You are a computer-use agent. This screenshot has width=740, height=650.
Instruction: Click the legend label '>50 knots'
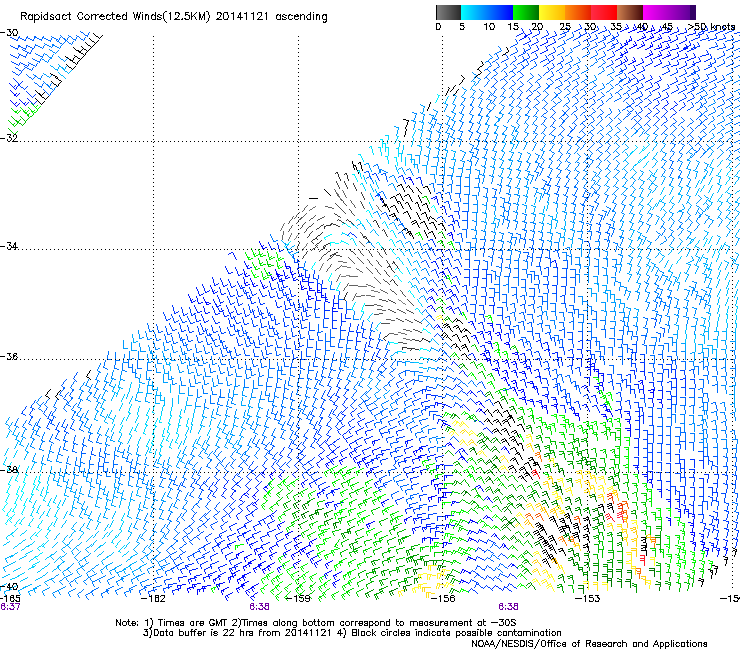[x=711, y=27]
